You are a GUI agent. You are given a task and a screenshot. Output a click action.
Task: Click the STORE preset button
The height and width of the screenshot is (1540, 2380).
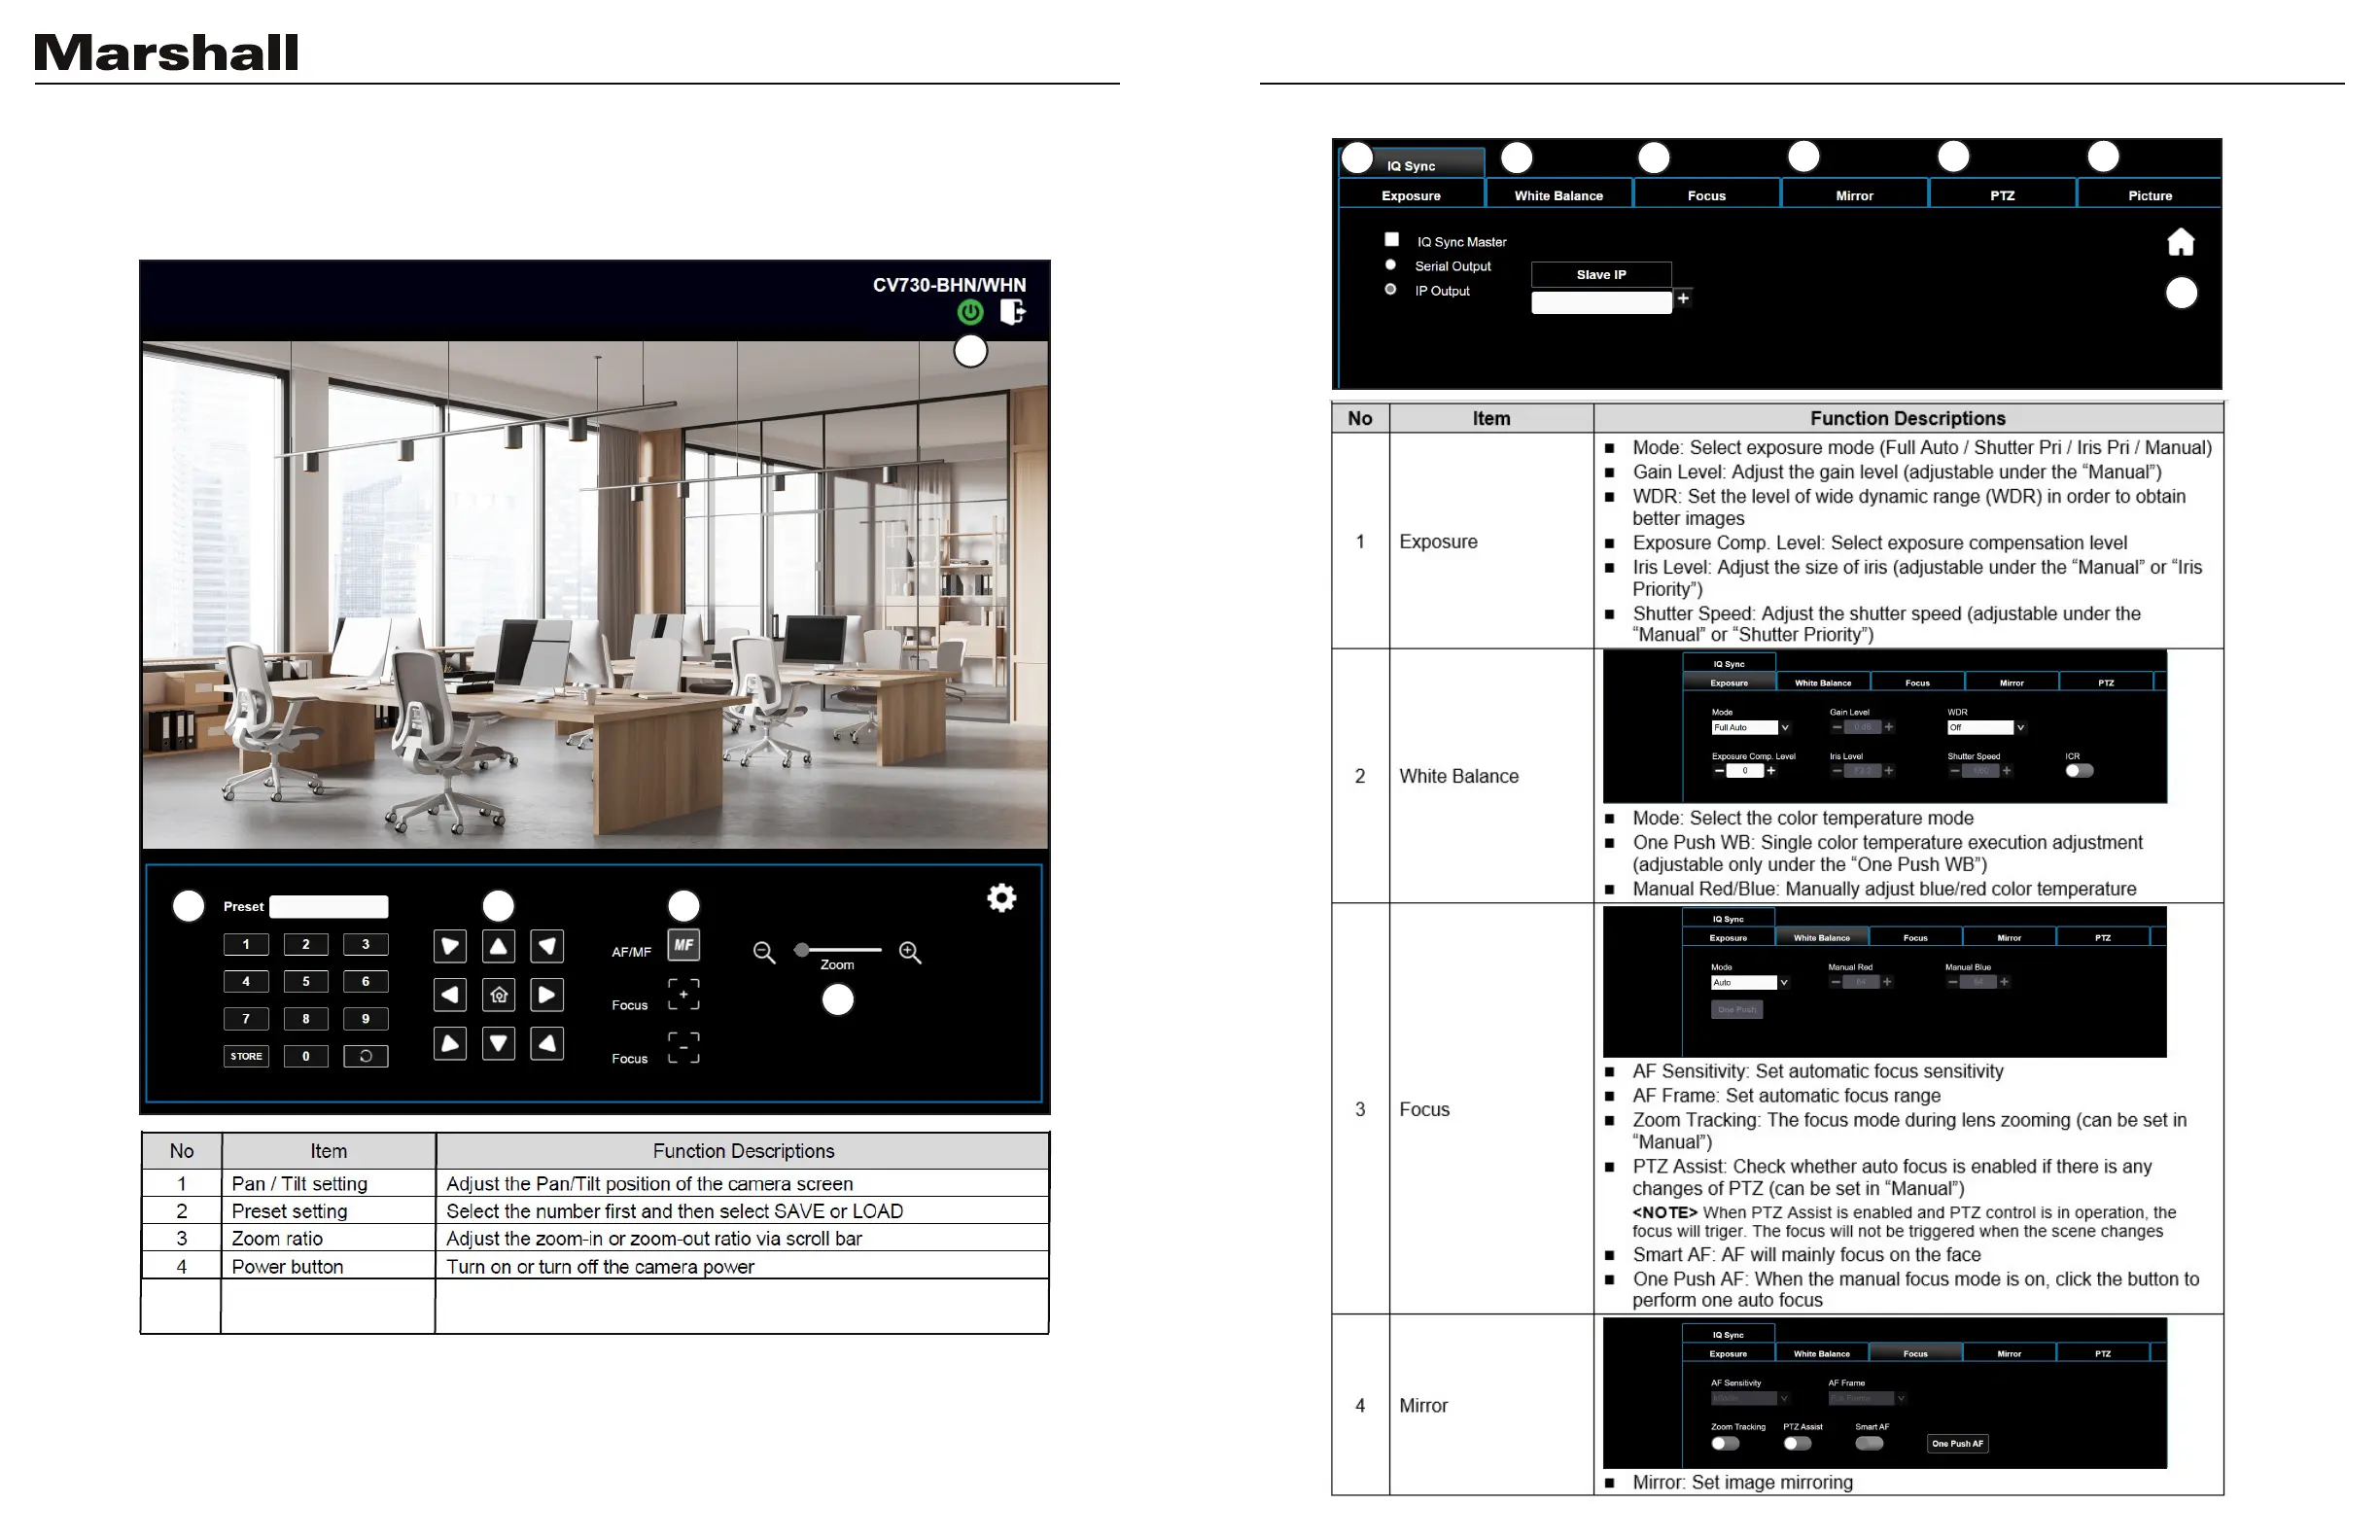pyautogui.click(x=246, y=1057)
